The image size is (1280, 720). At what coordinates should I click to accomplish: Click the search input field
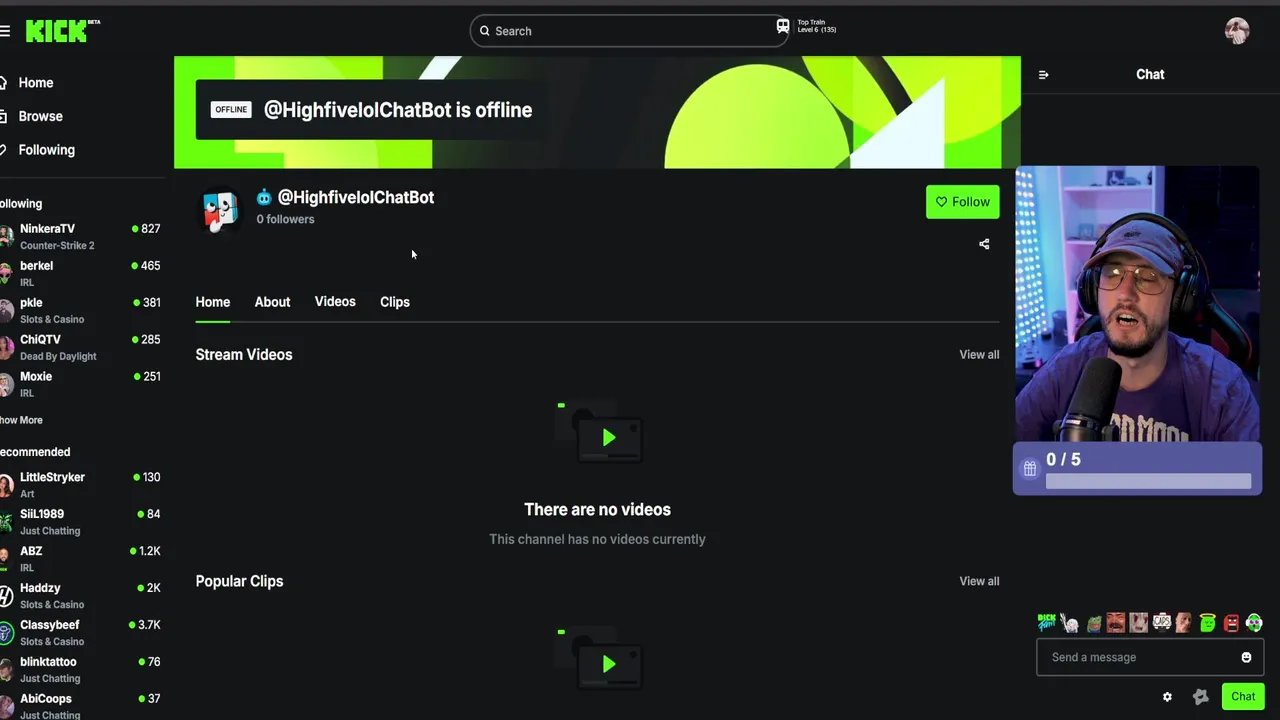(x=630, y=31)
